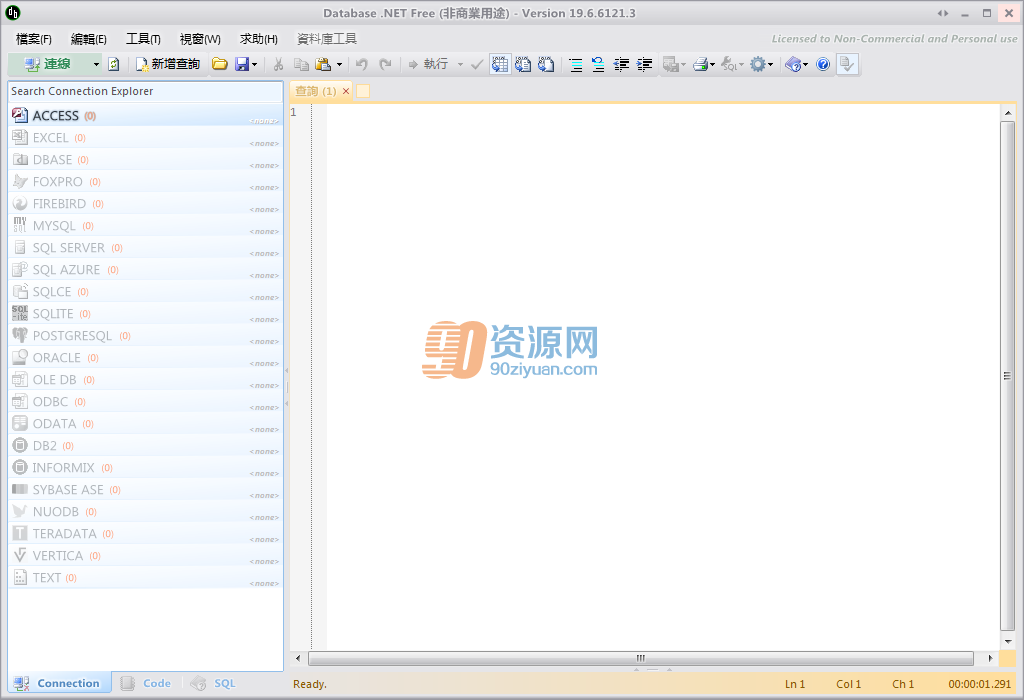The image size is (1024, 700).
Task: Open the 工具(T) menu
Action: pos(143,39)
